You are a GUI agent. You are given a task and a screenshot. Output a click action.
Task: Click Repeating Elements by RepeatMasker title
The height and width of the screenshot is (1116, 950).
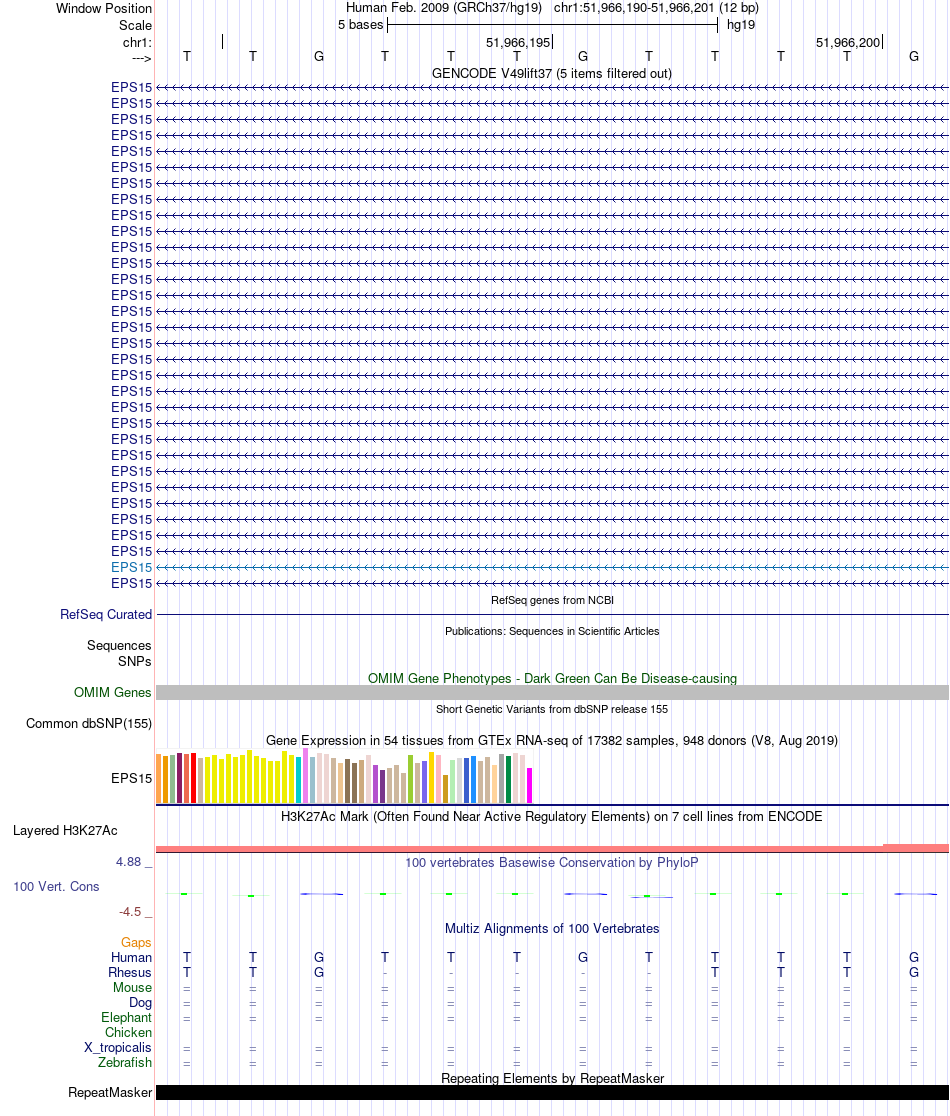tap(552, 1079)
